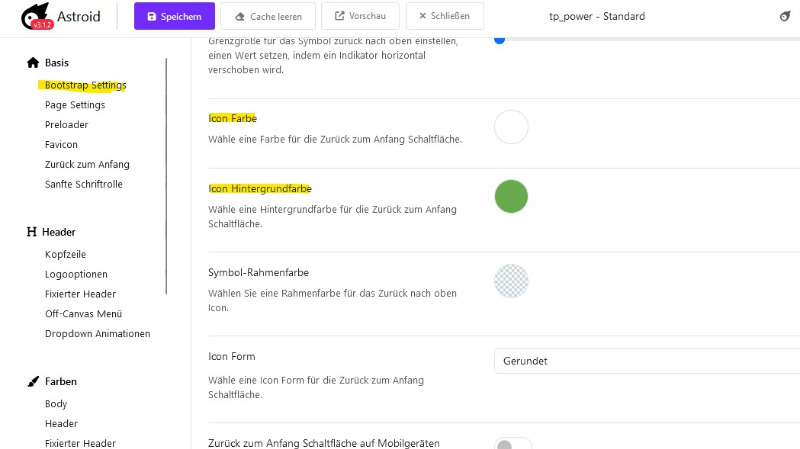Click the H icon beside Header
The width and height of the screenshot is (800, 449).
tap(32, 232)
